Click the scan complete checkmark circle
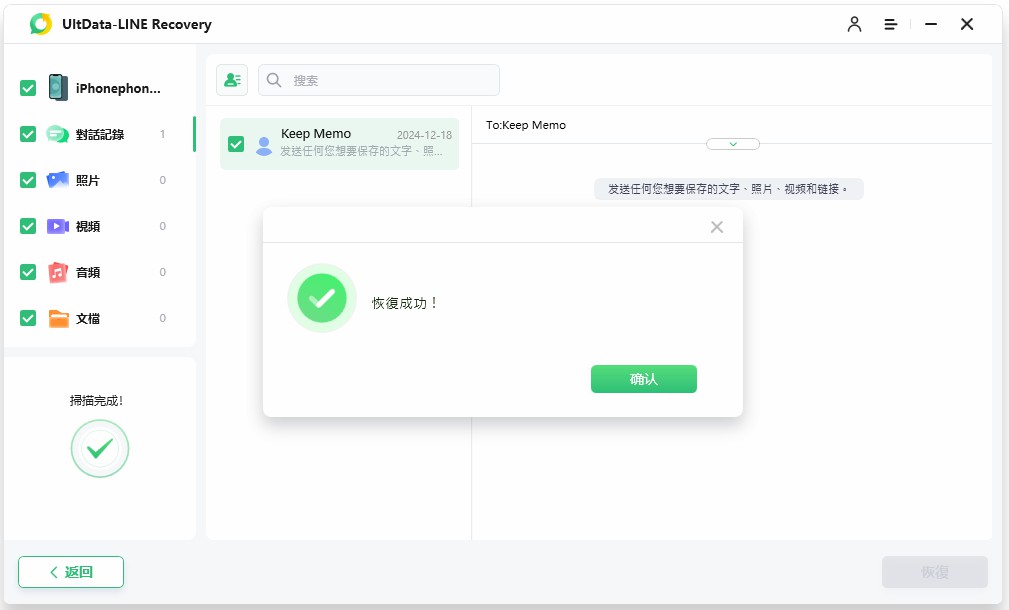 pos(100,448)
